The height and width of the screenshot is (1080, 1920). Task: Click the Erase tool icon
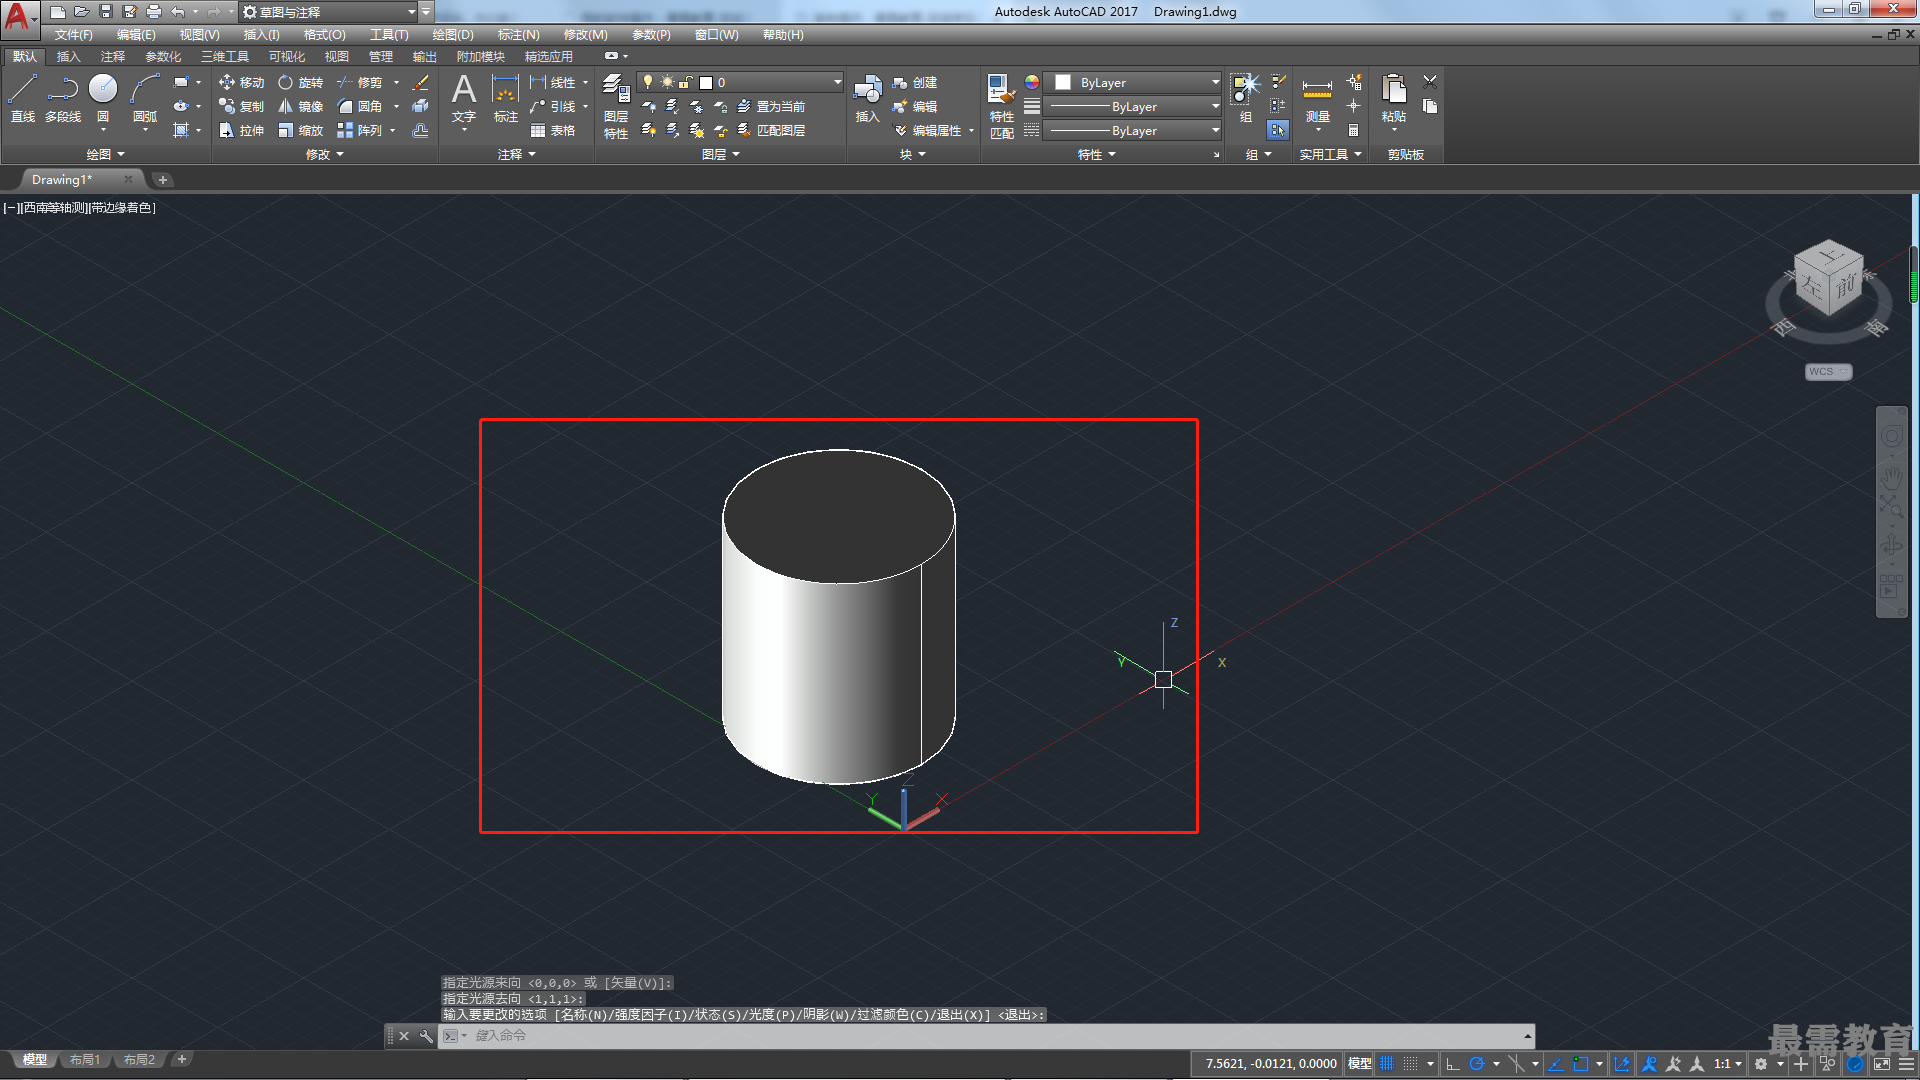click(x=420, y=82)
